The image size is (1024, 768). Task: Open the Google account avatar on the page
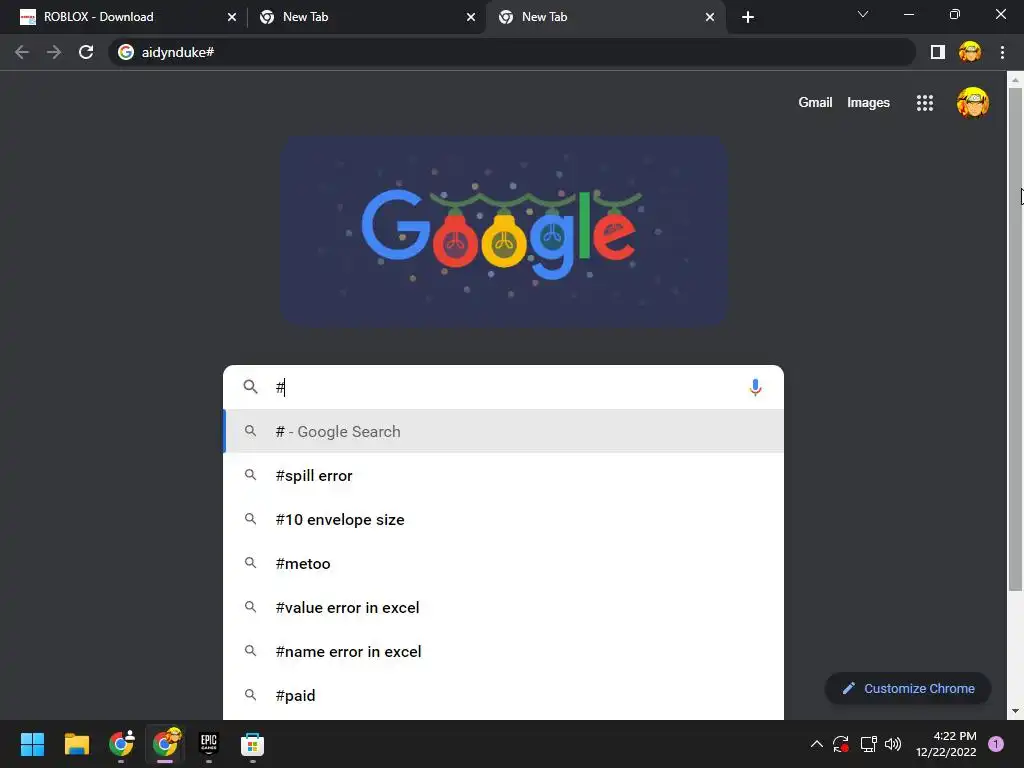[x=972, y=103]
